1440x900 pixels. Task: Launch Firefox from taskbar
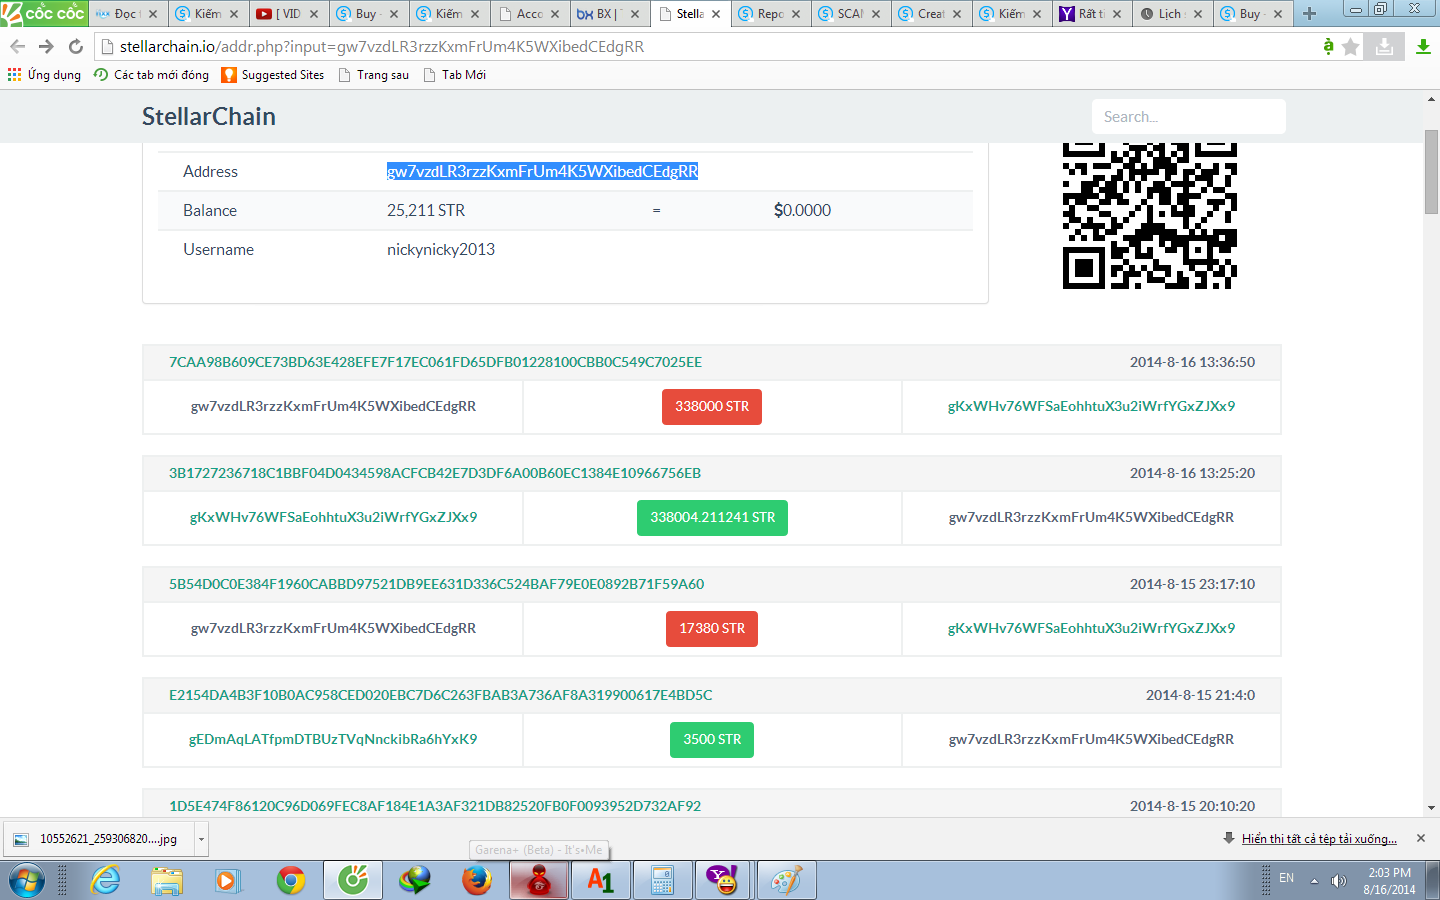477,881
